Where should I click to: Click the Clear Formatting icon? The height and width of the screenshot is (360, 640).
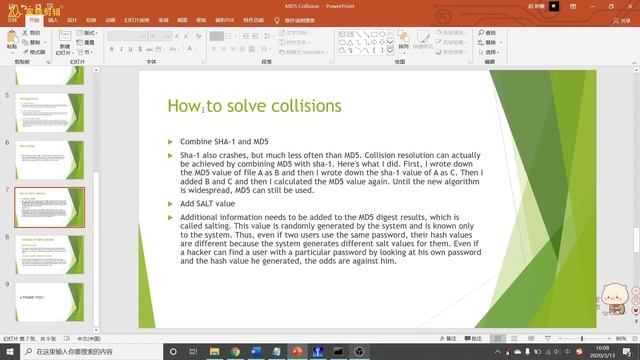coord(198,36)
